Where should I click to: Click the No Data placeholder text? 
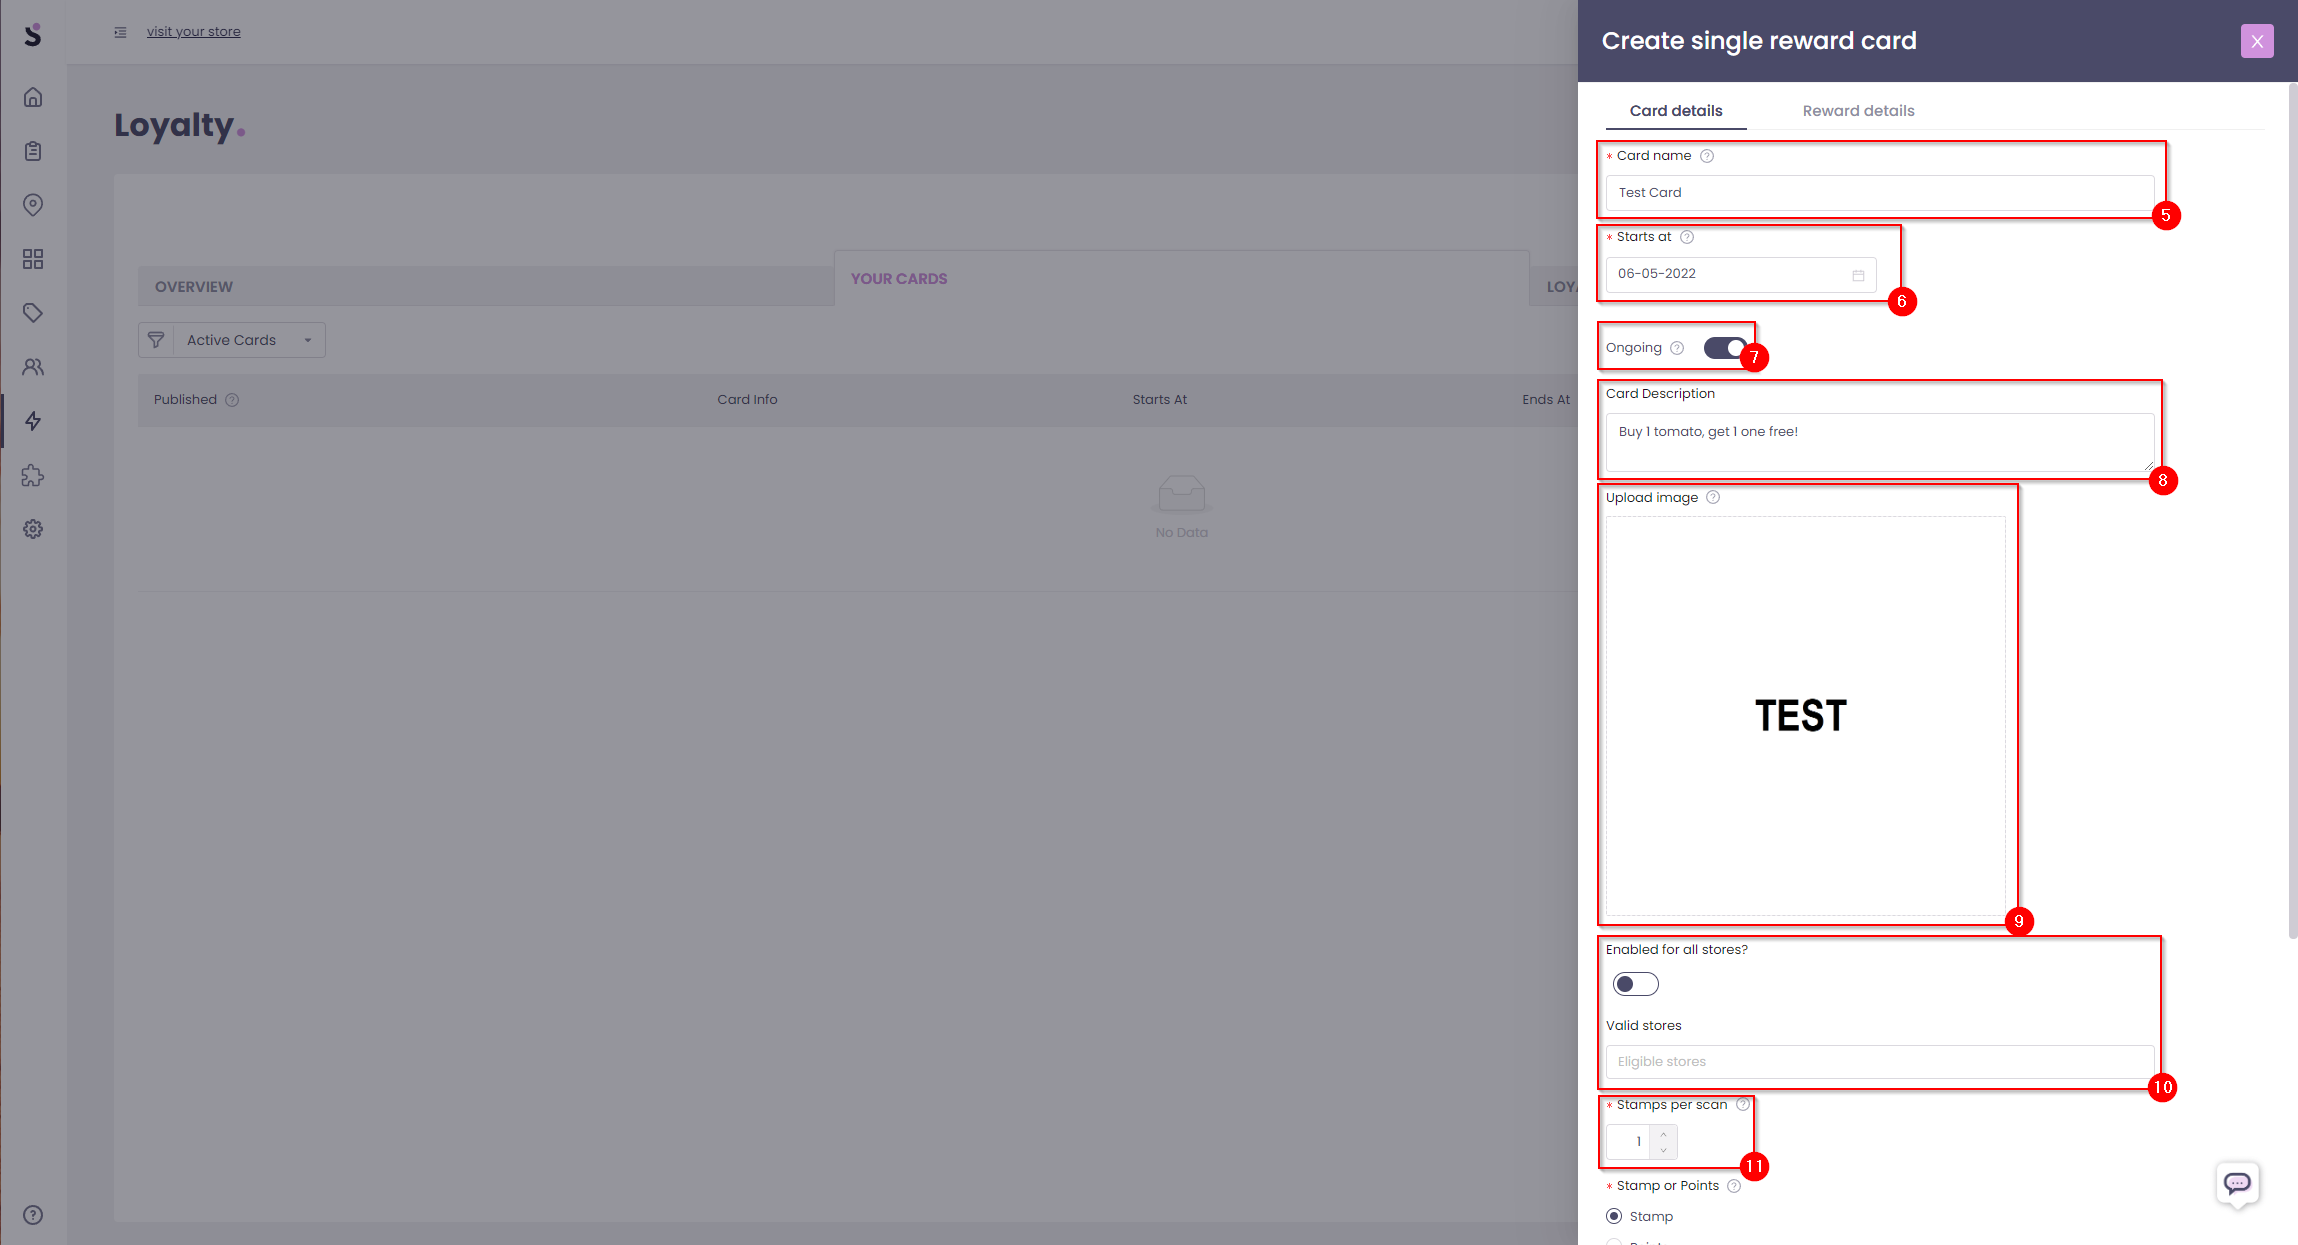1181,533
